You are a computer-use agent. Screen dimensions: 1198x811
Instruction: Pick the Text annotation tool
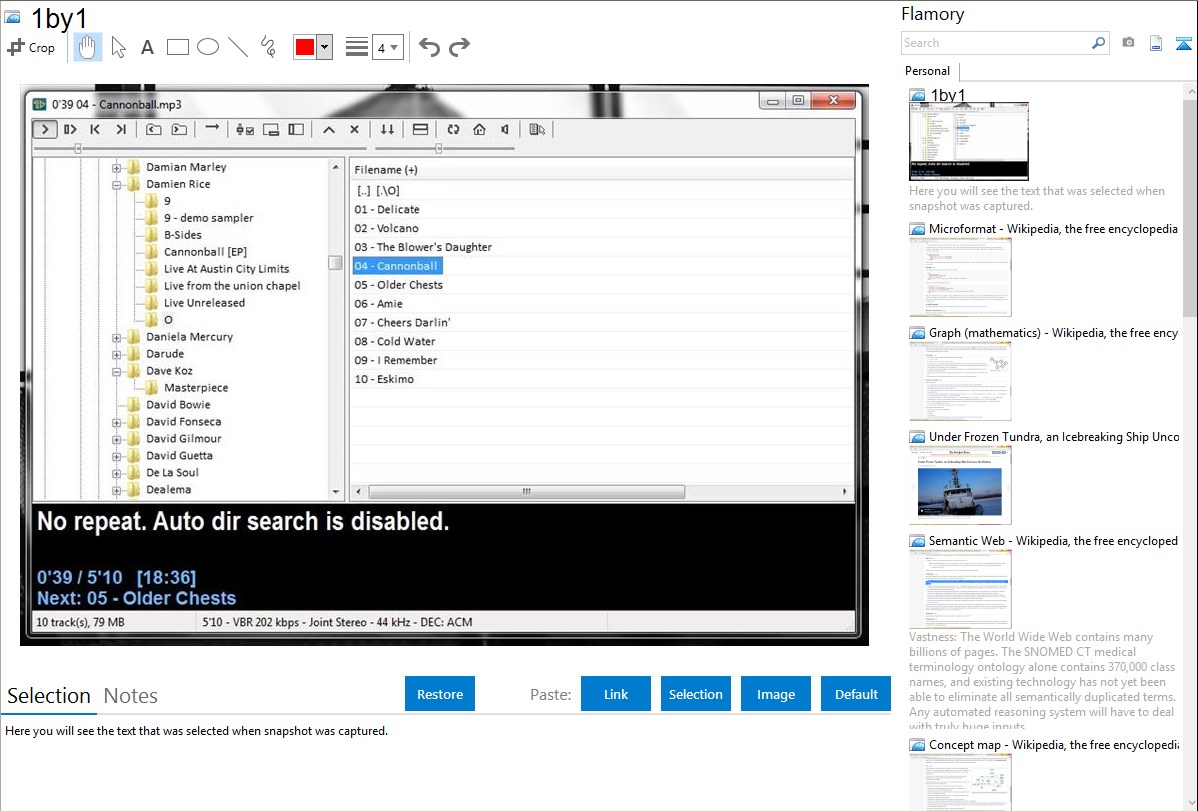[x=147, y=47]
